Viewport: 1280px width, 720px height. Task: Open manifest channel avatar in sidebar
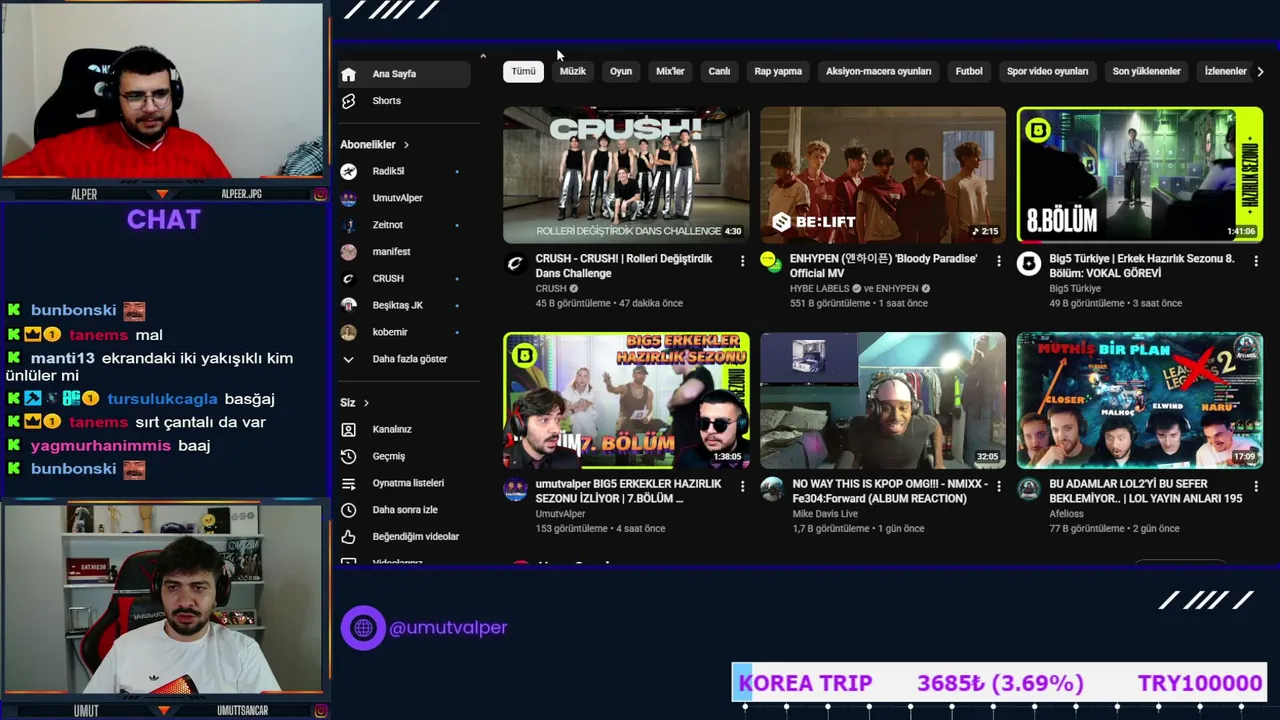coord(348,252)
